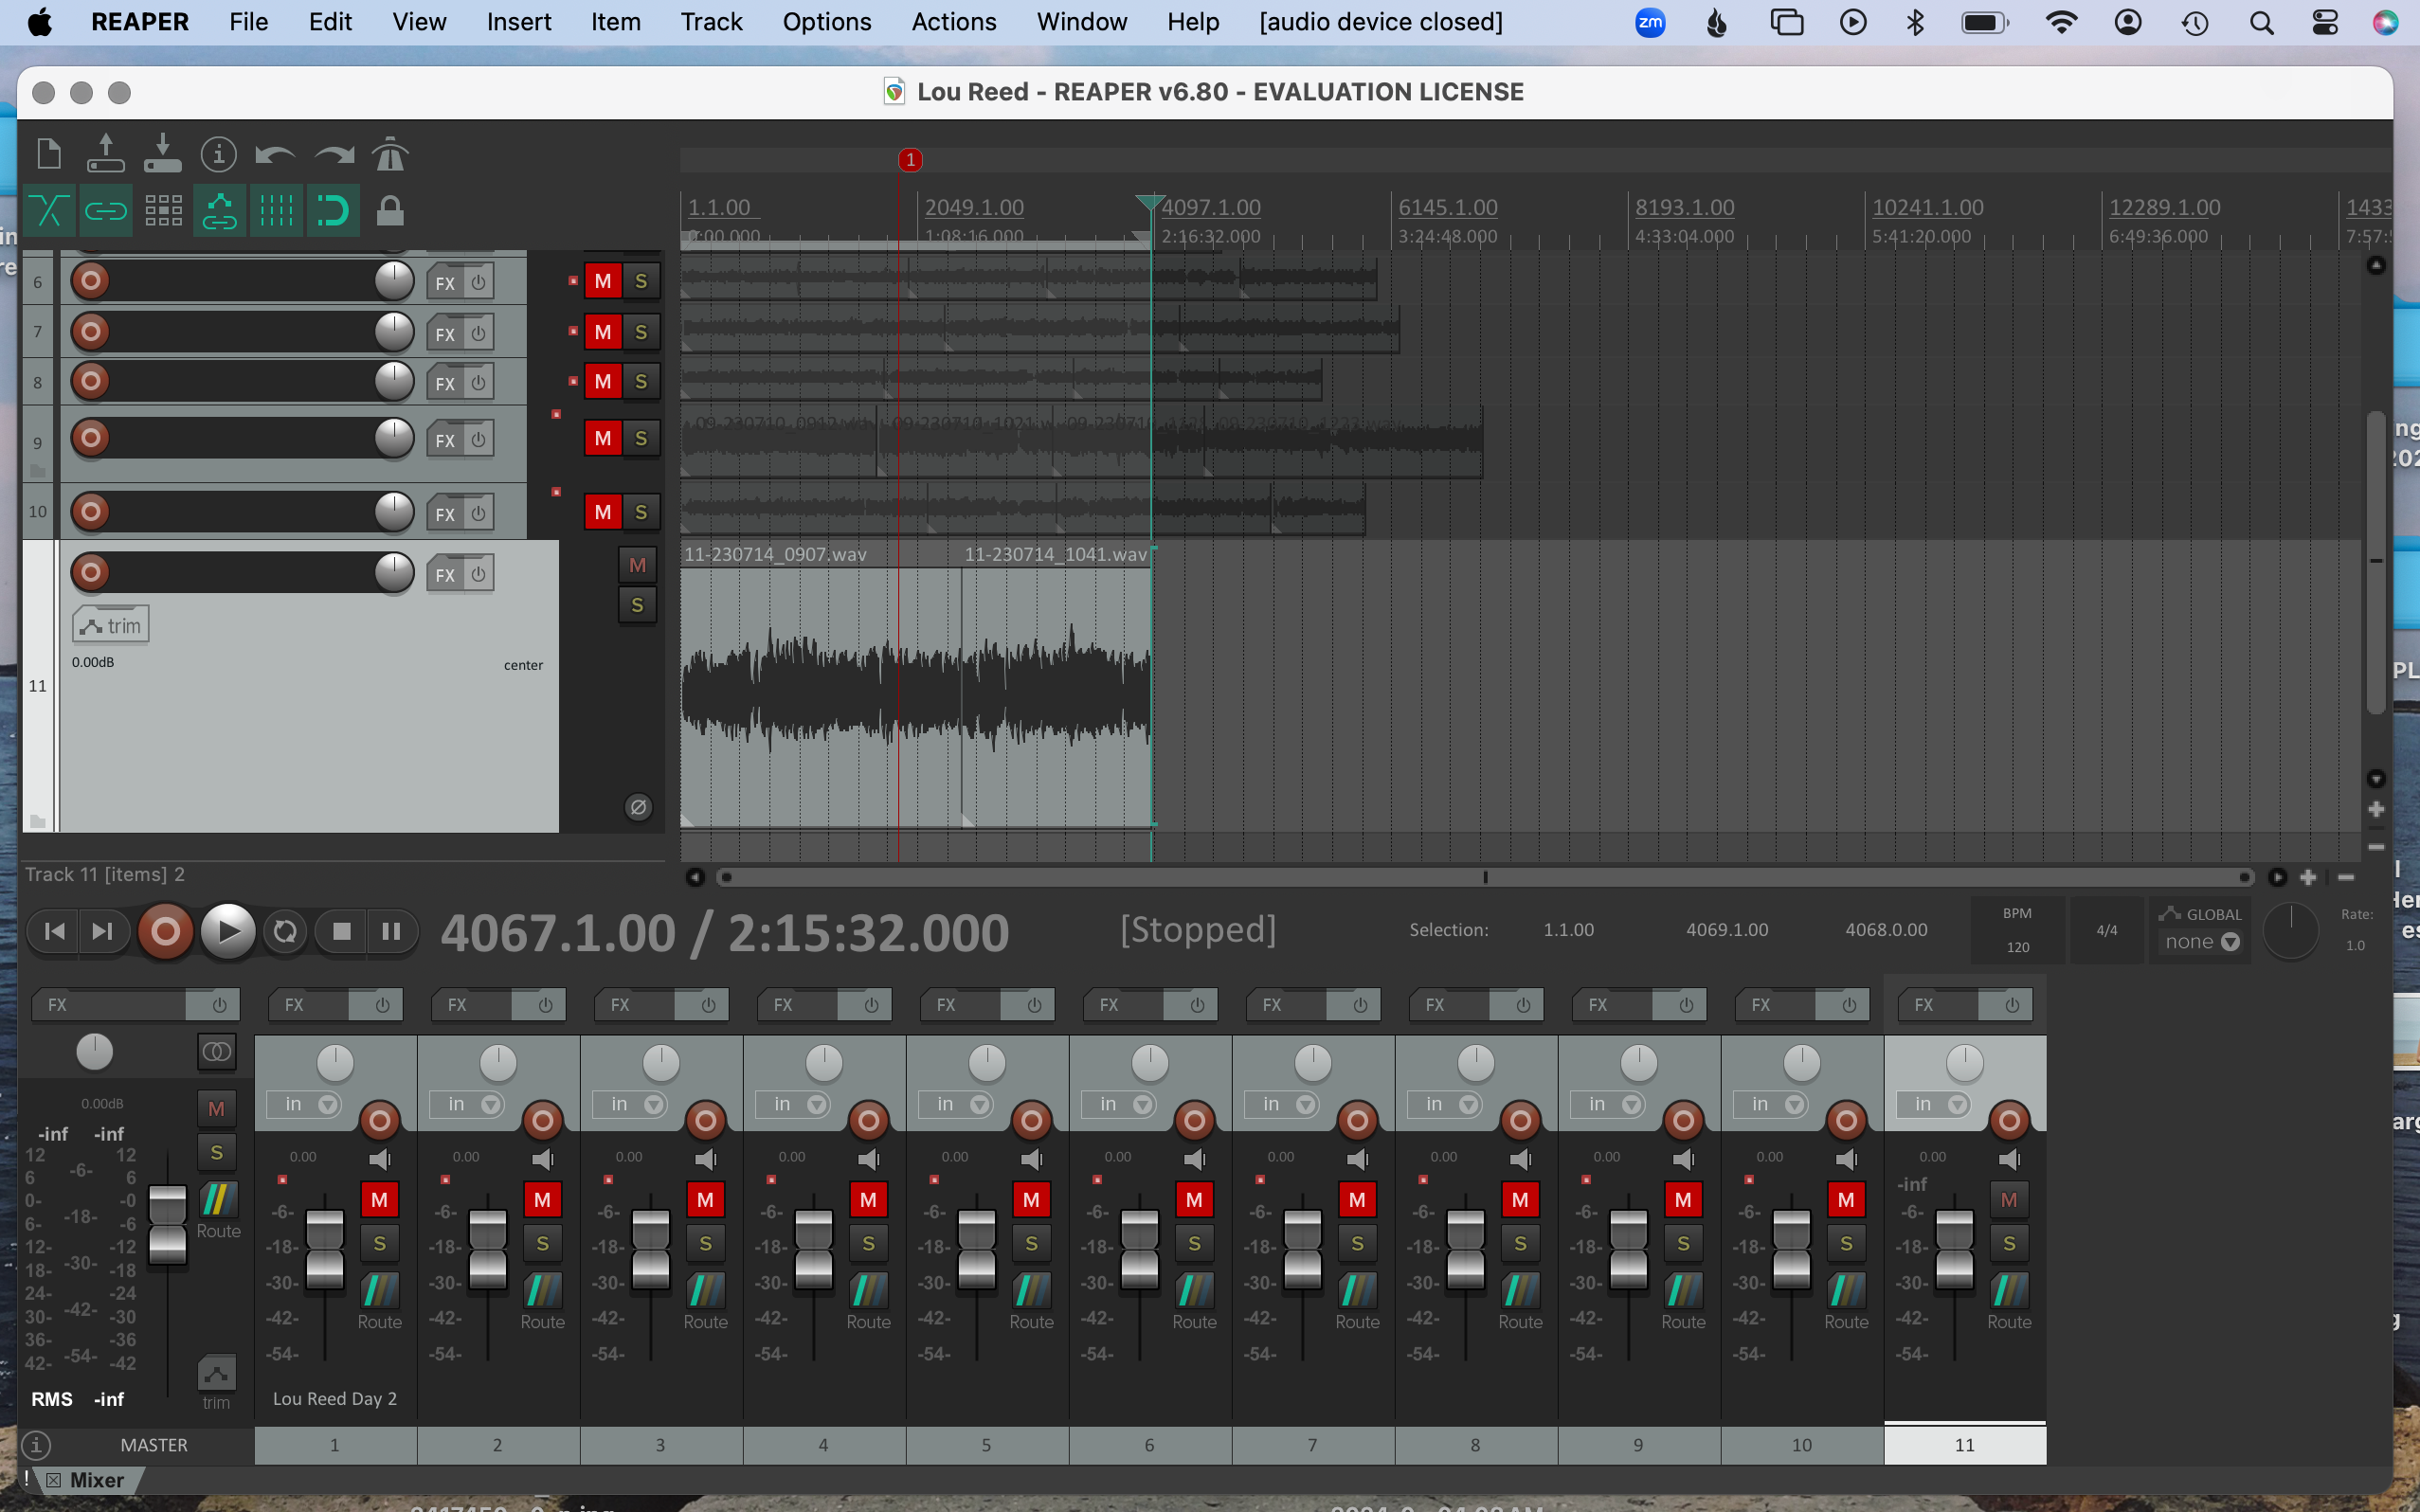
Task: Solo track 11 in track panel
Action: pyautogui.click(x=638, y=605)
